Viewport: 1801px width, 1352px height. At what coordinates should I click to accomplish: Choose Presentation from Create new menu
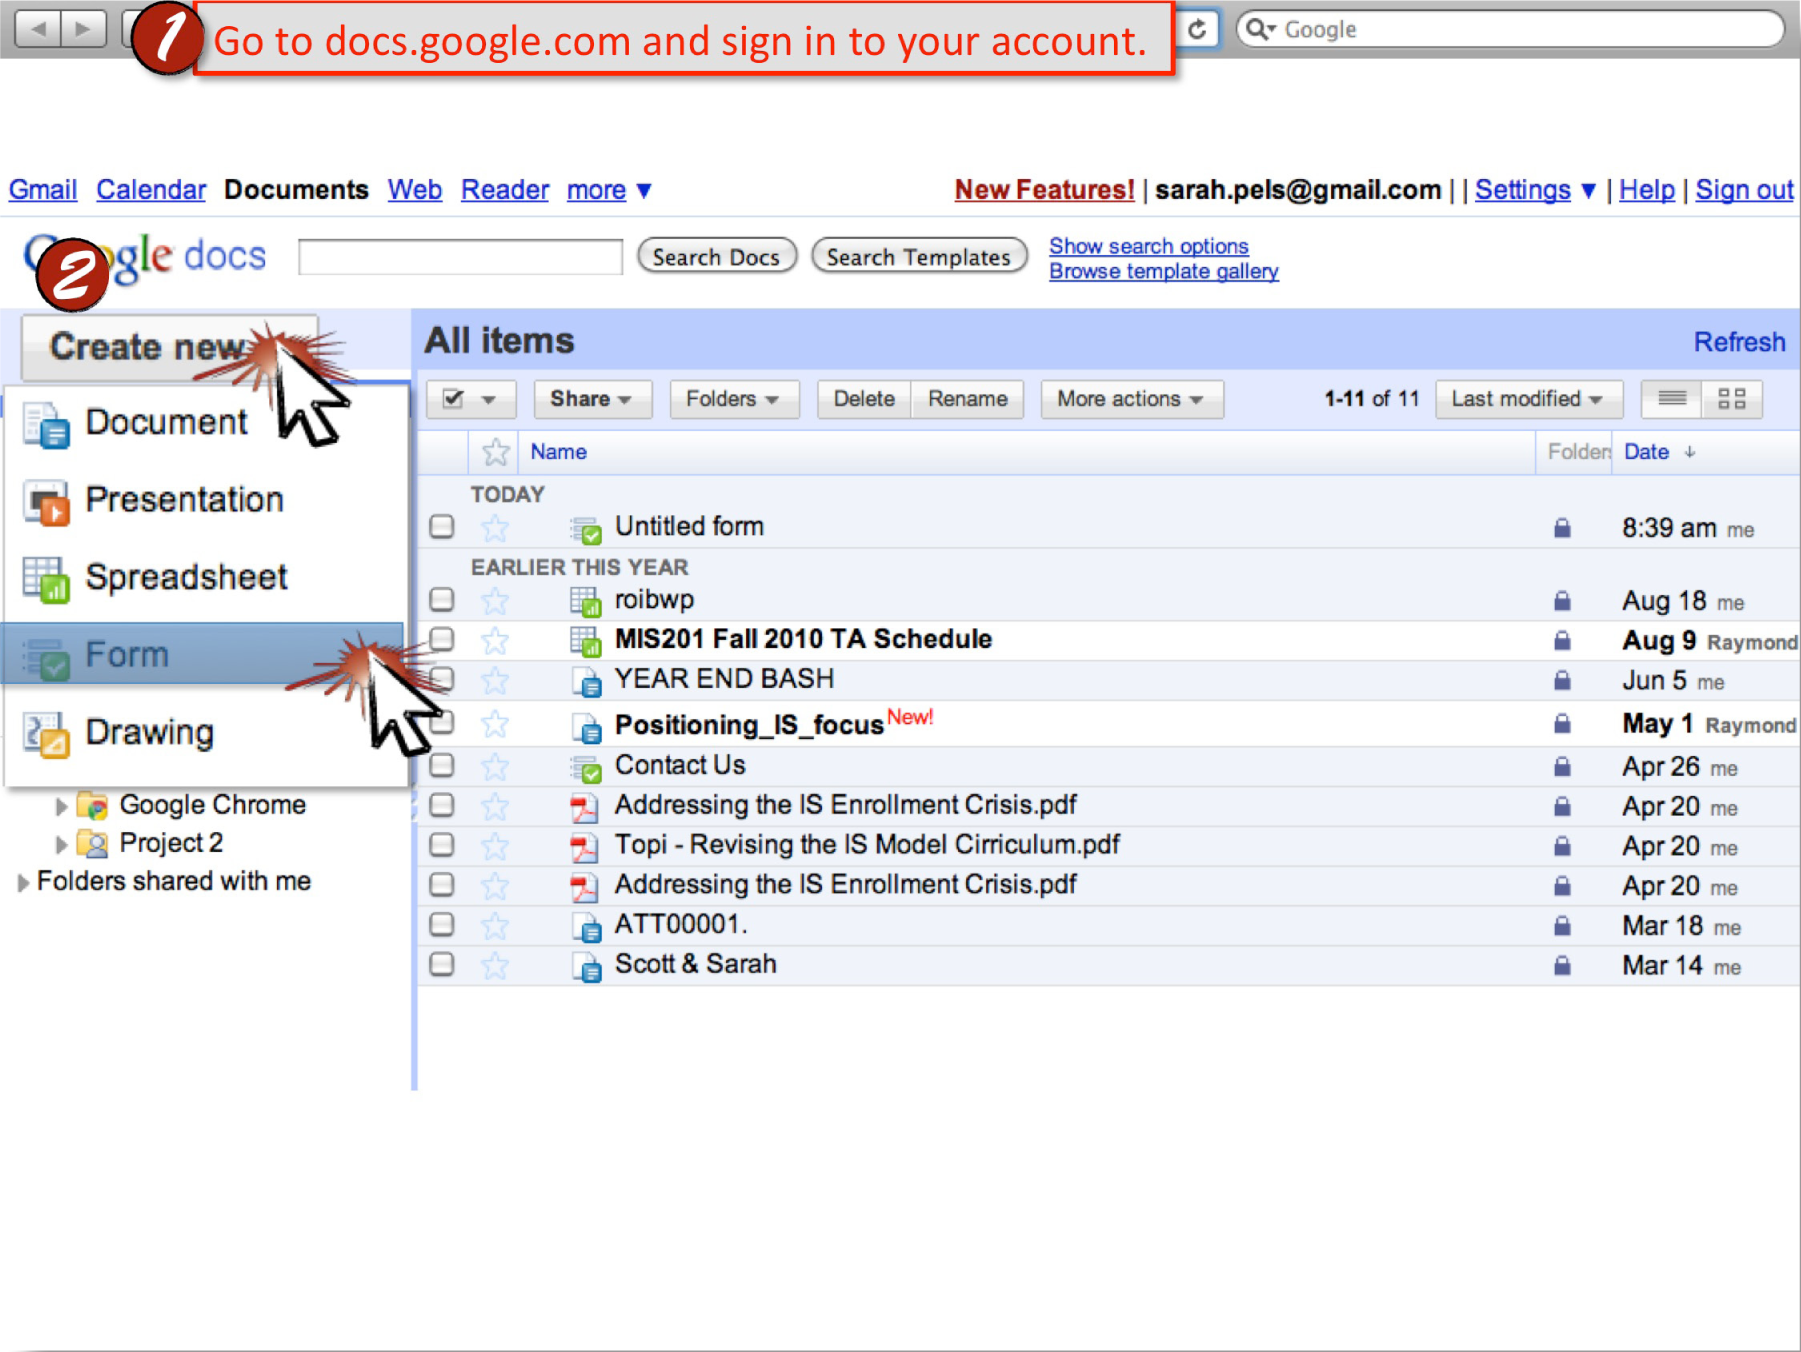(x=206, y=501)
